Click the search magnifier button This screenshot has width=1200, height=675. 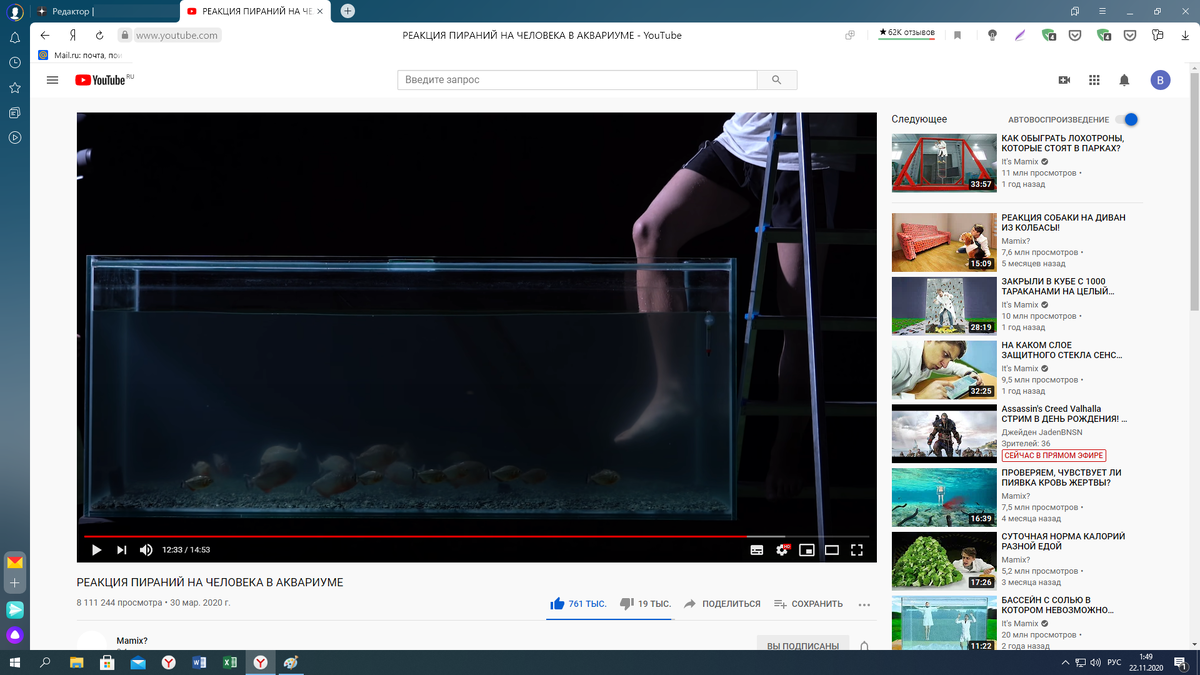[x=777, y=80]
